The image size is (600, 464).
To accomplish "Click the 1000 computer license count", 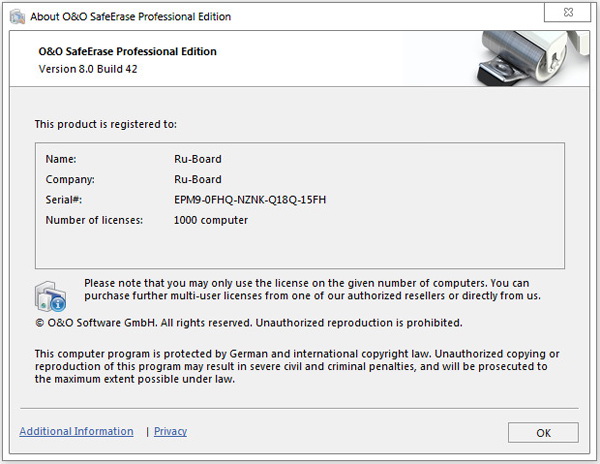I will click(x=210, y=220).
